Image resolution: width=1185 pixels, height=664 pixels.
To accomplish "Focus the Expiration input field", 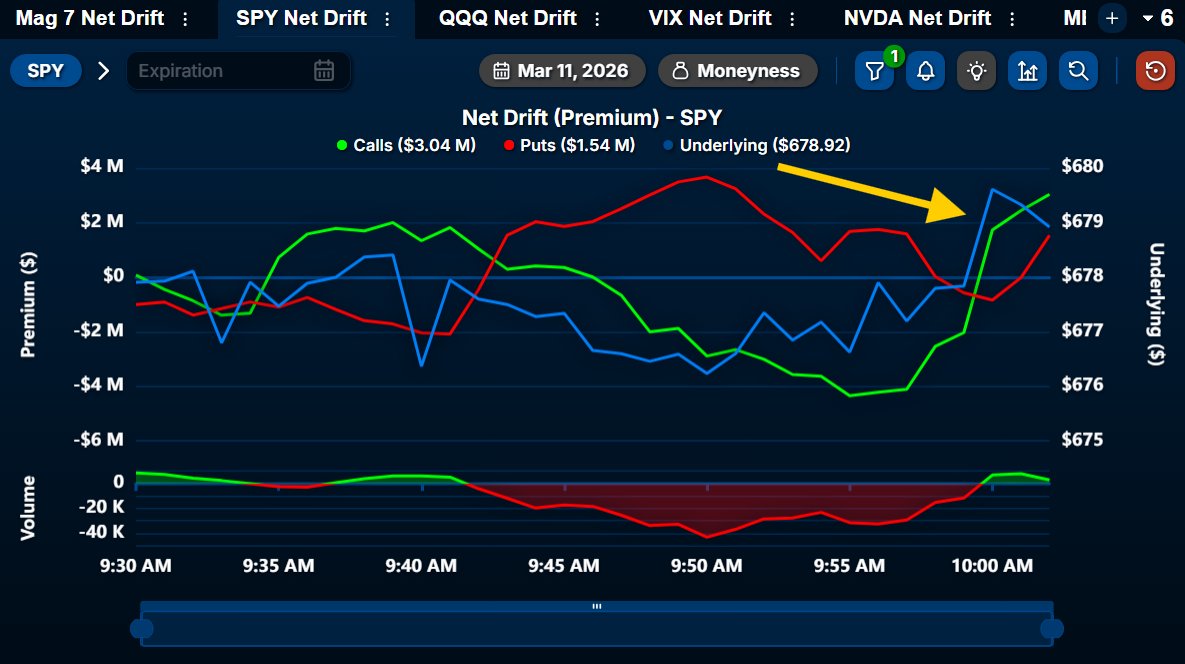I will (239, 71).
